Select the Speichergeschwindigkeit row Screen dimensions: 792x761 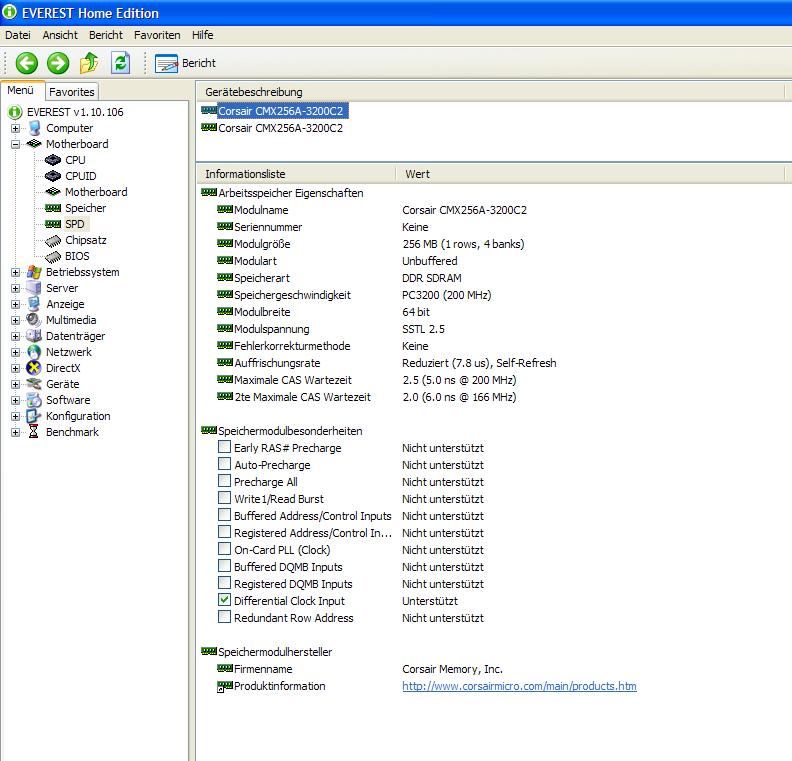tap(354, 295)
